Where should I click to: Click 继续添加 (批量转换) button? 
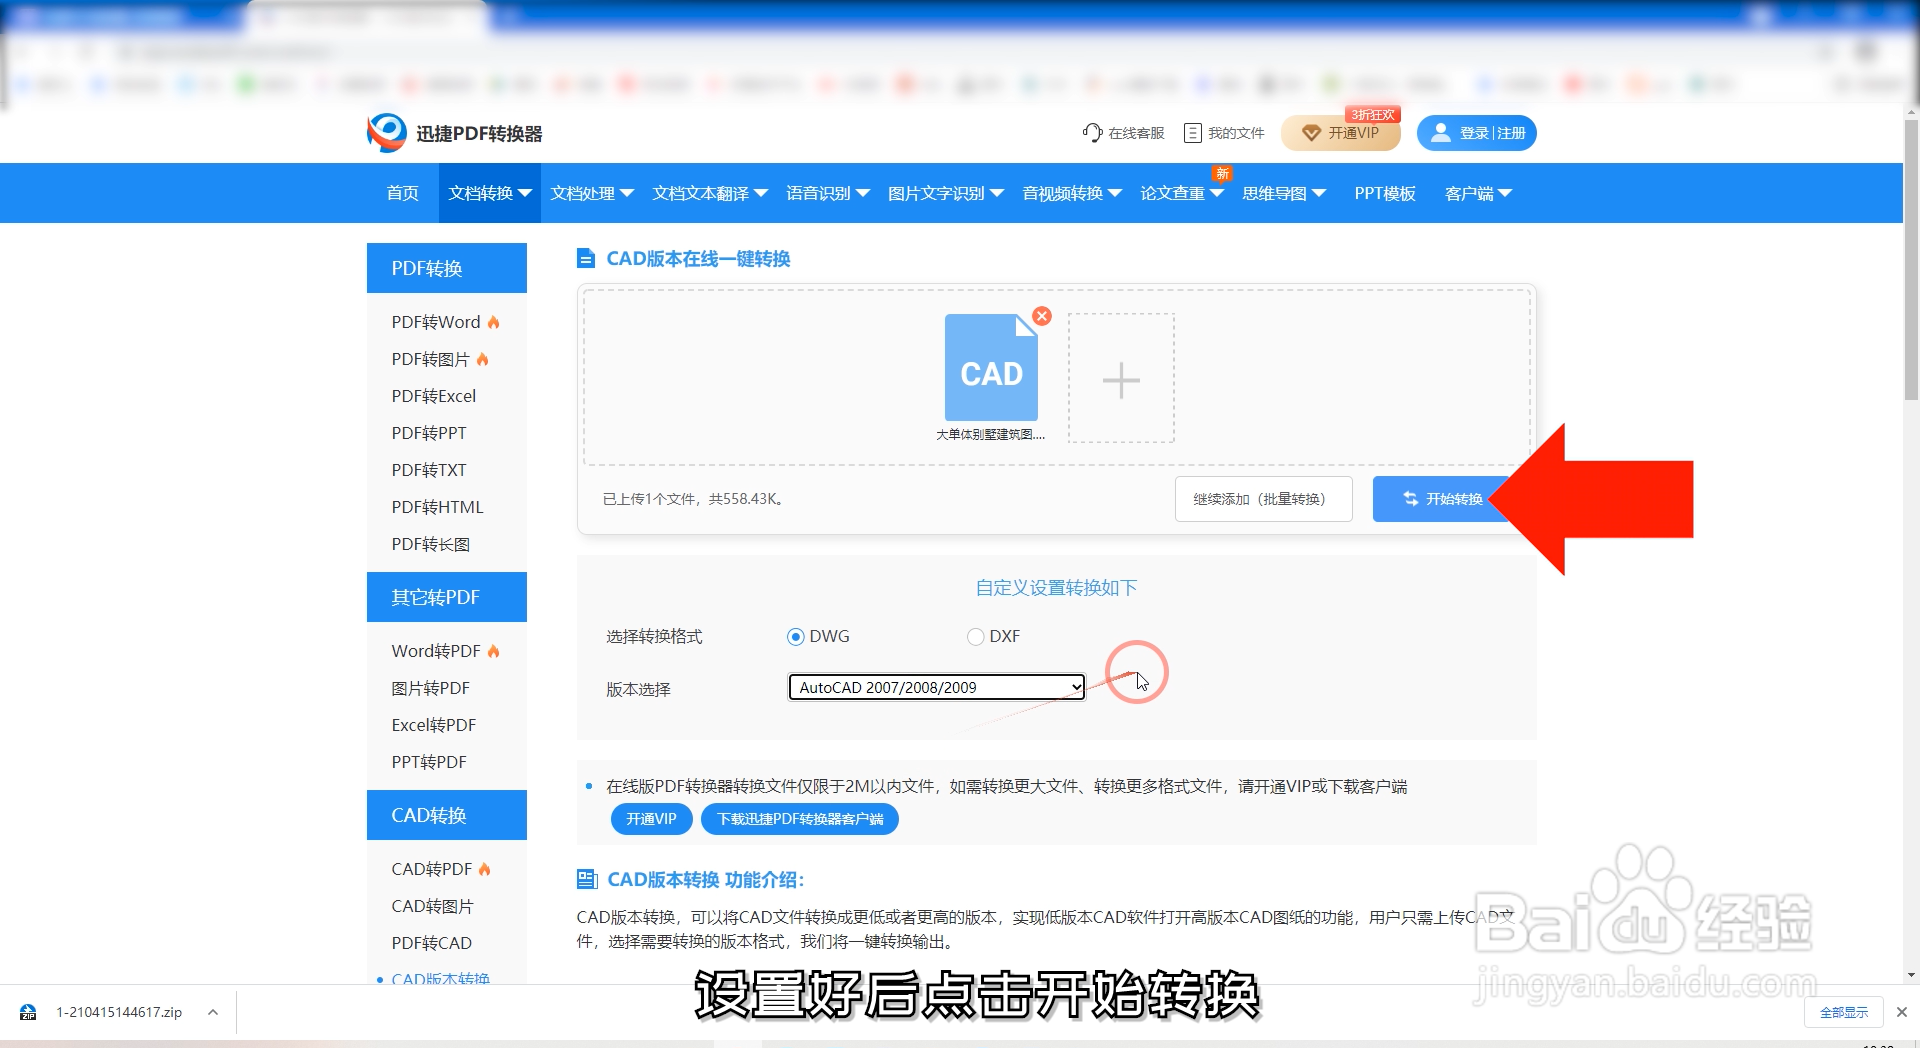point(1263,499)
